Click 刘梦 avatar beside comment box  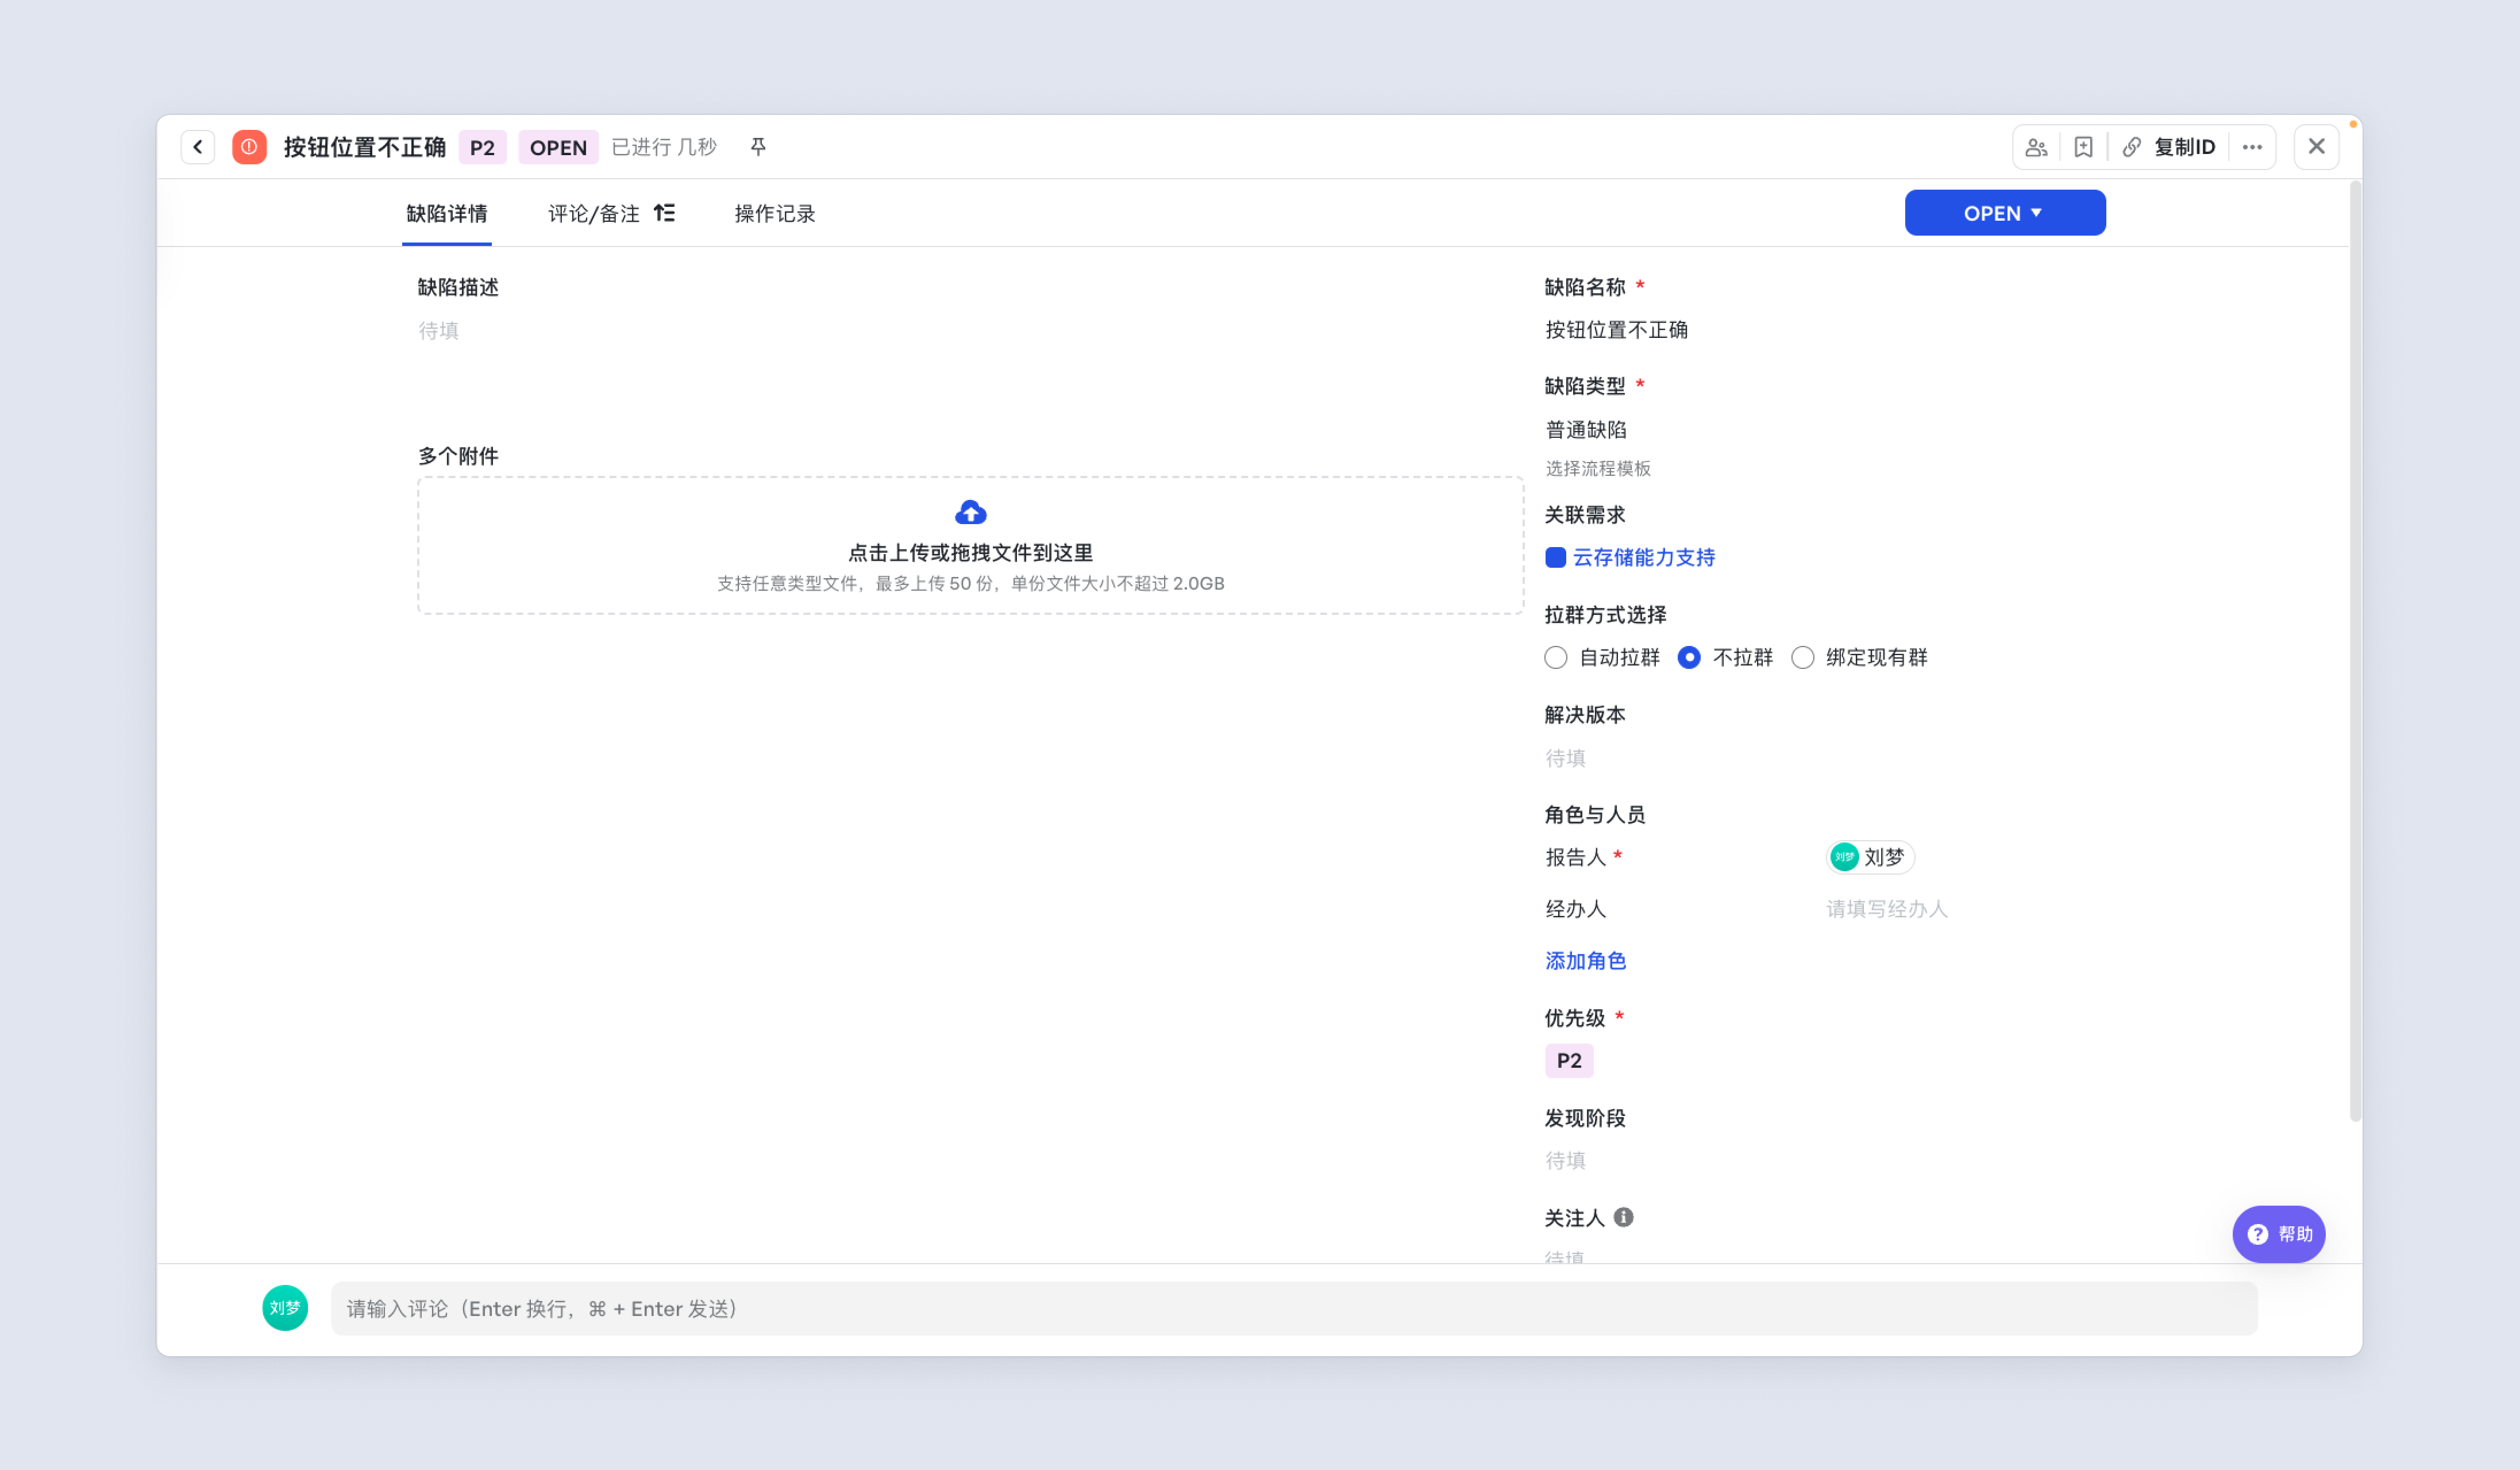point(285,1308)
